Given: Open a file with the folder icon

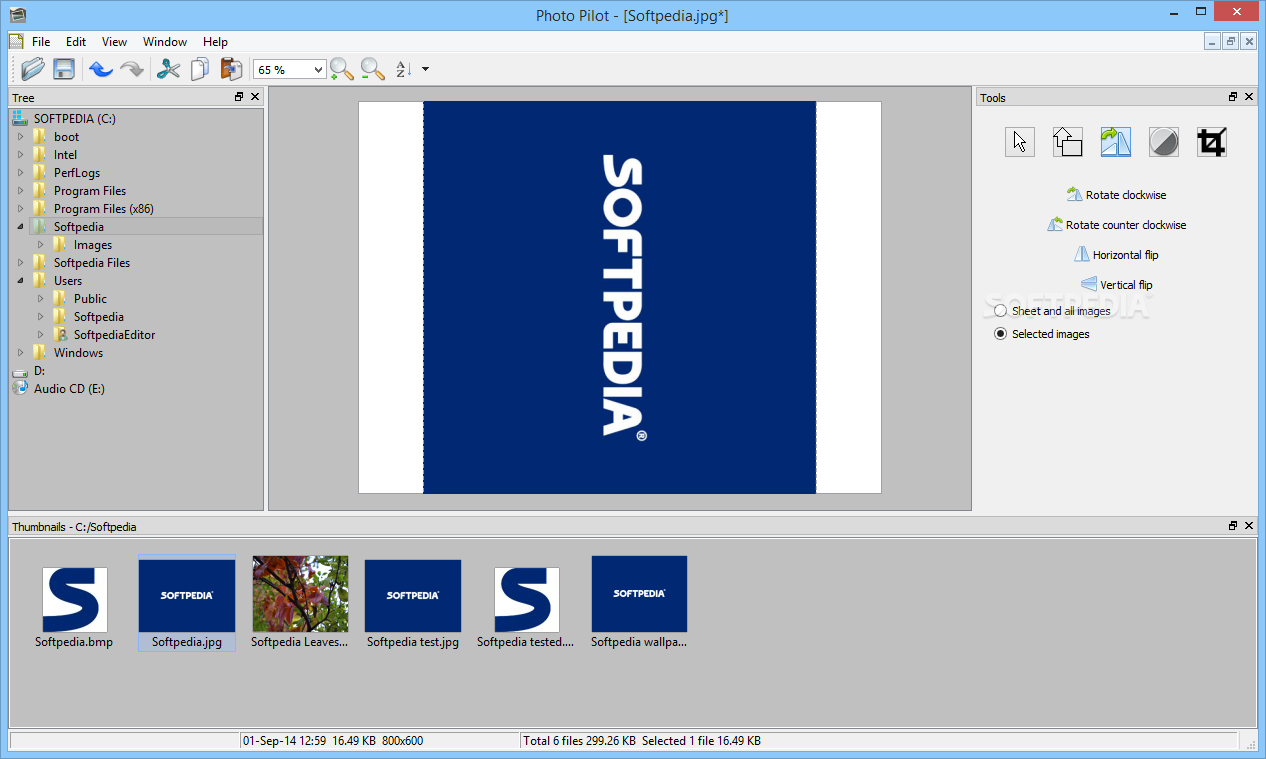Looking at the screenshot, I should coord(33,69).
